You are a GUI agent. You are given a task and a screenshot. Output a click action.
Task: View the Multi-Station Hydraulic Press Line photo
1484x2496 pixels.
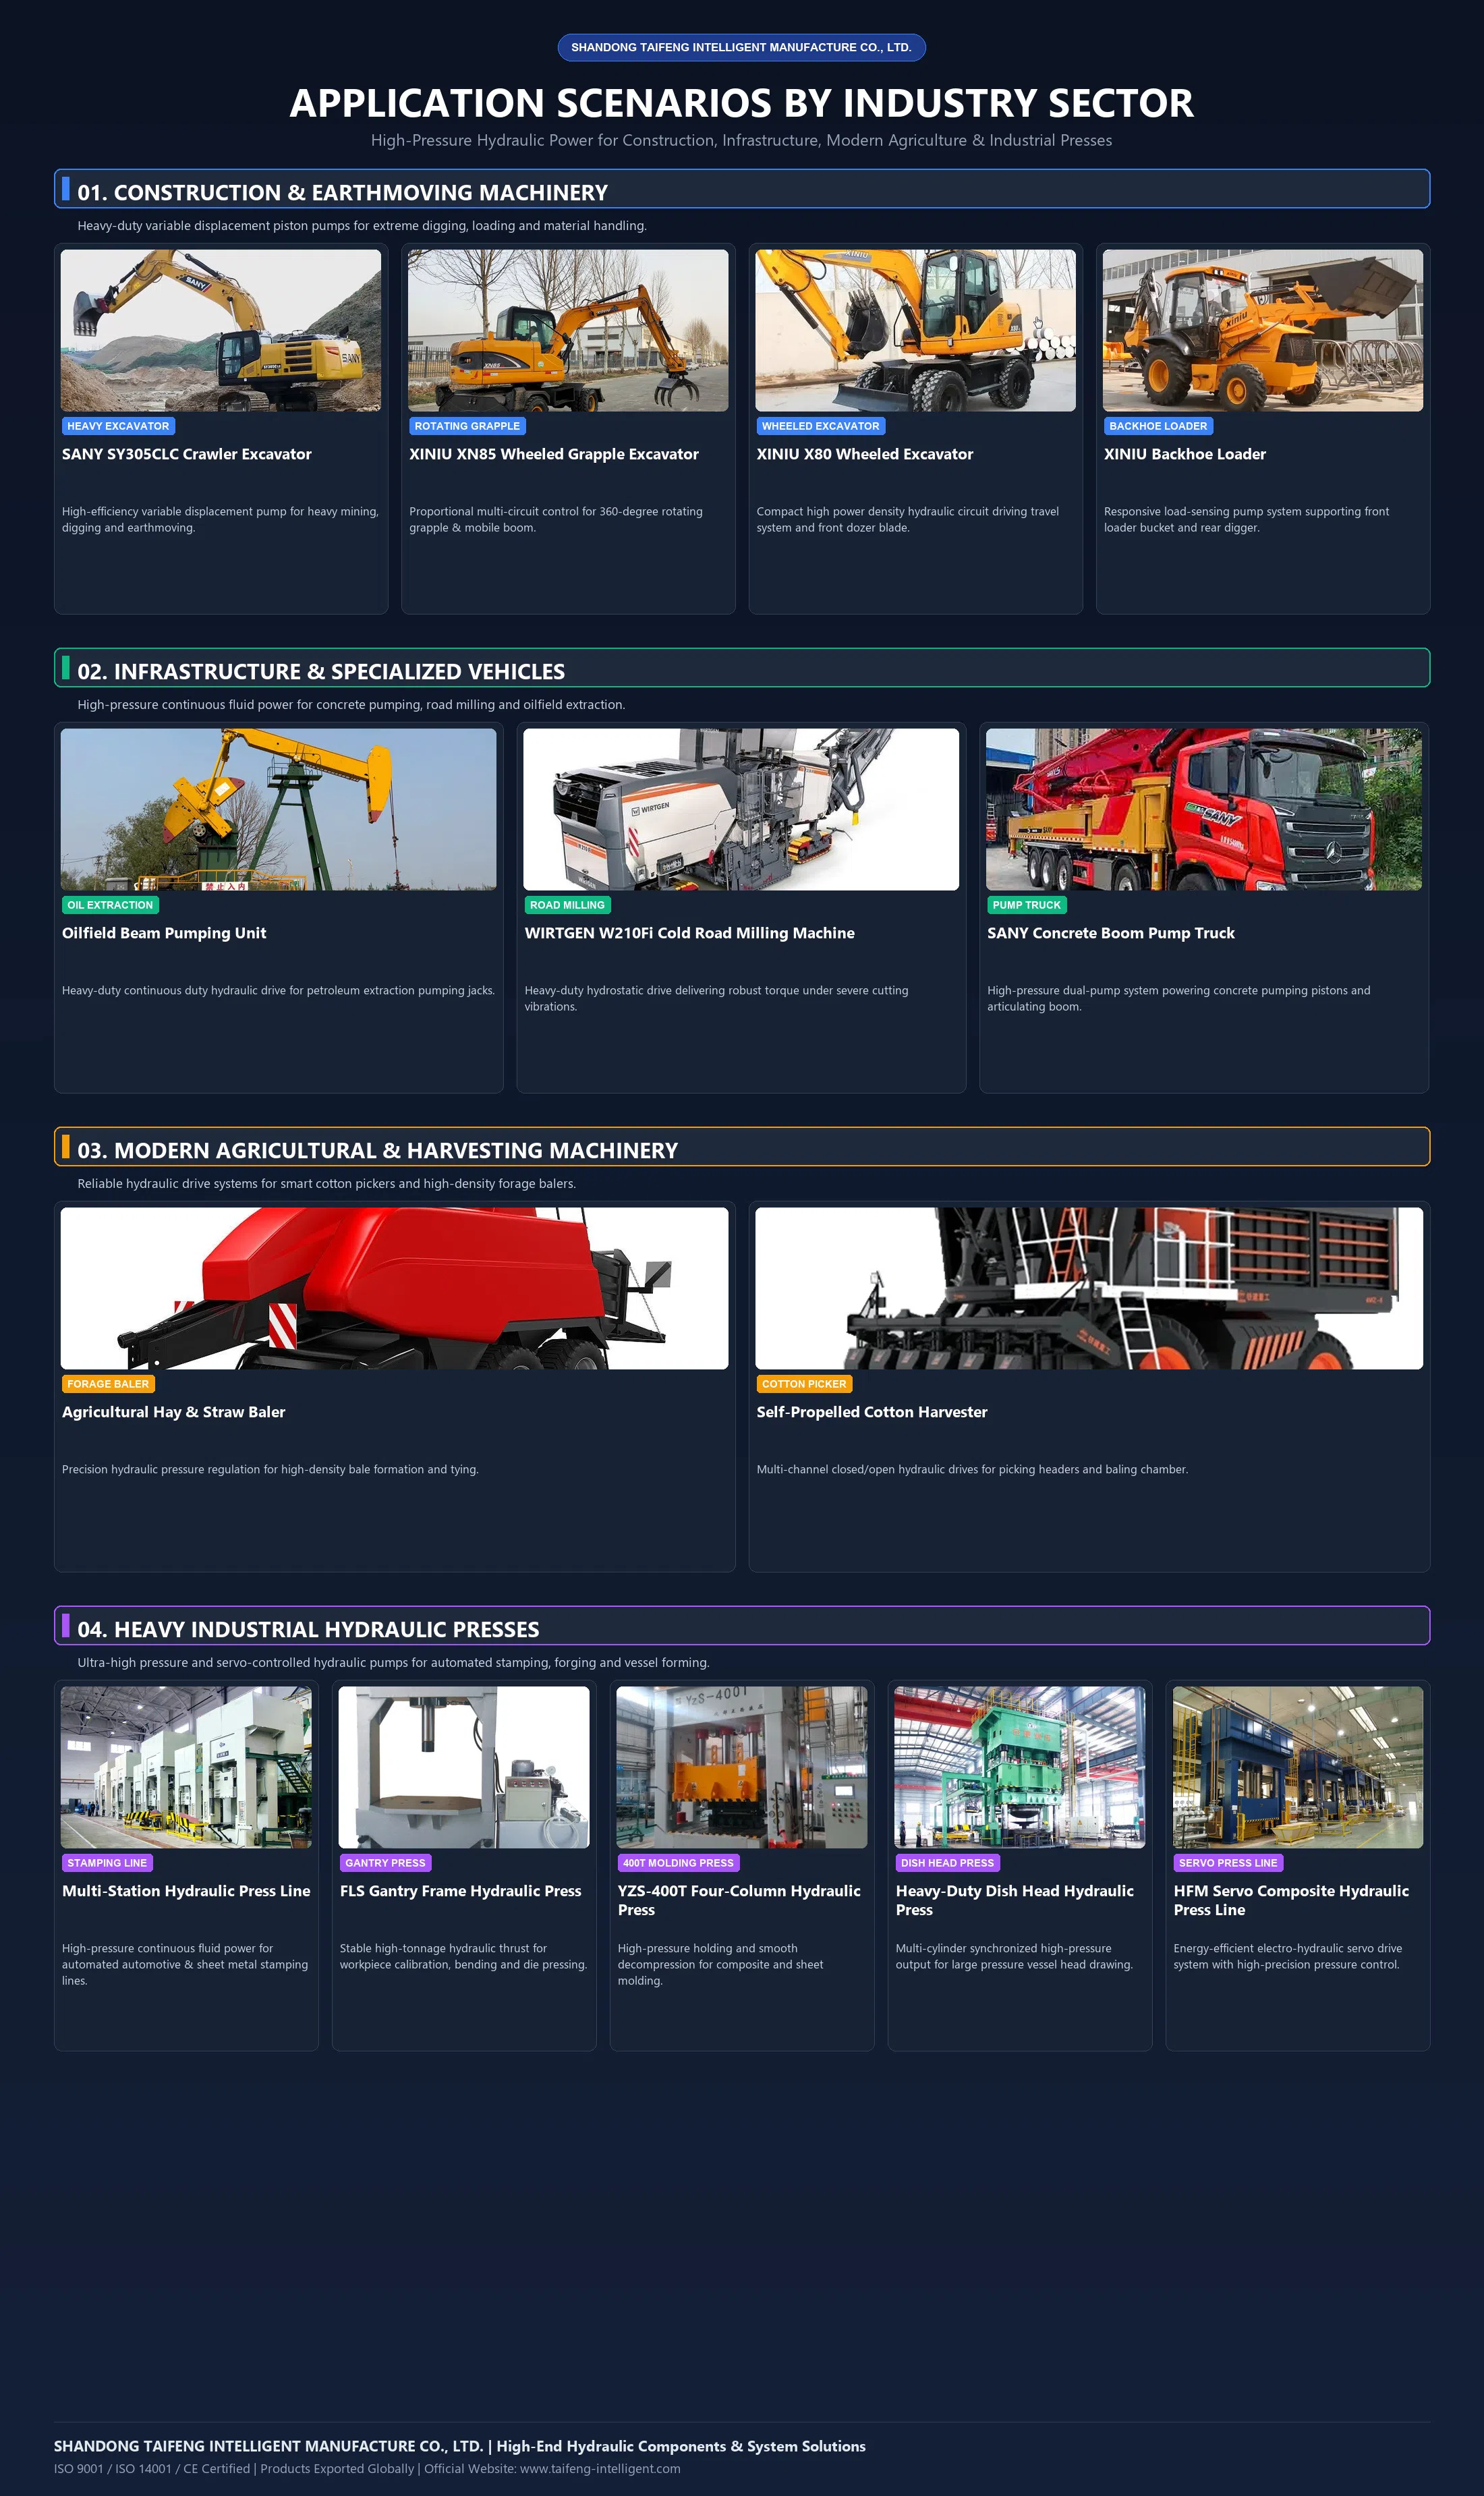click(x=186, y=1767)
